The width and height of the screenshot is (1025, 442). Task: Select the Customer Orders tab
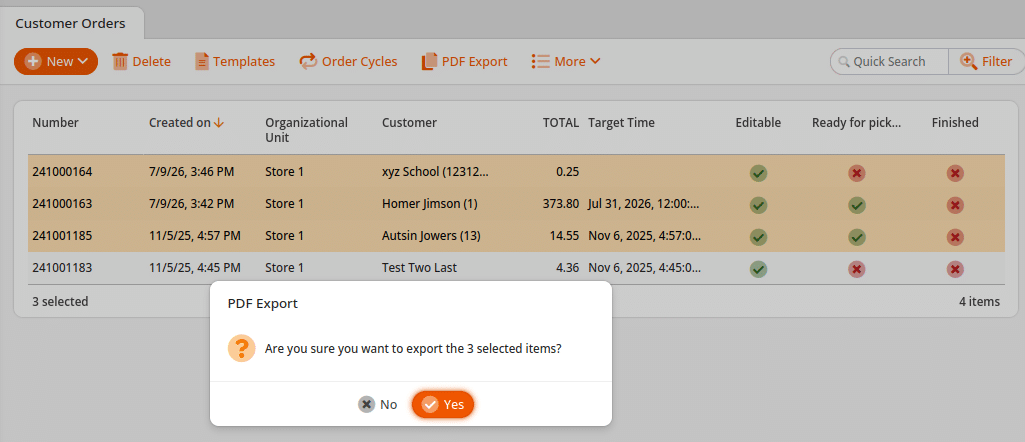click(71, 24)
